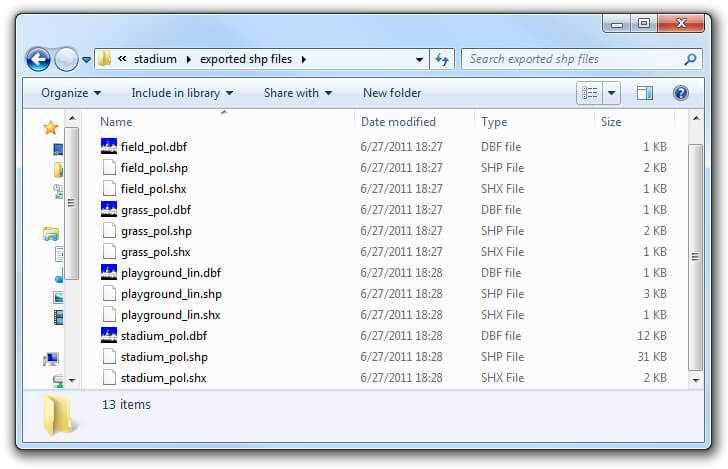Select the field_pol.shp file icon

click(109, 167)
